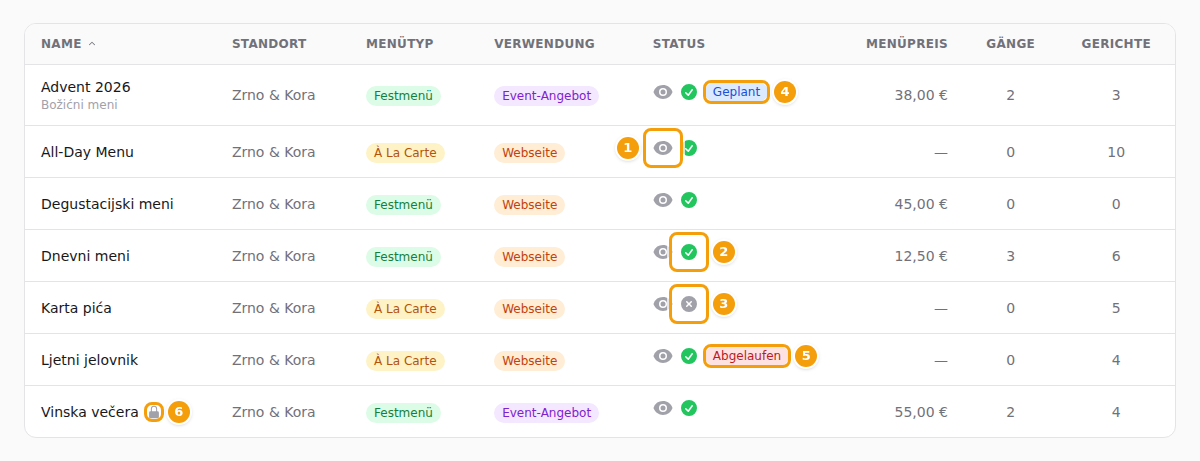Toggle visibility eye for All-Day Menu
Screen dimensions: 1200x461
[x=662, y=148]
